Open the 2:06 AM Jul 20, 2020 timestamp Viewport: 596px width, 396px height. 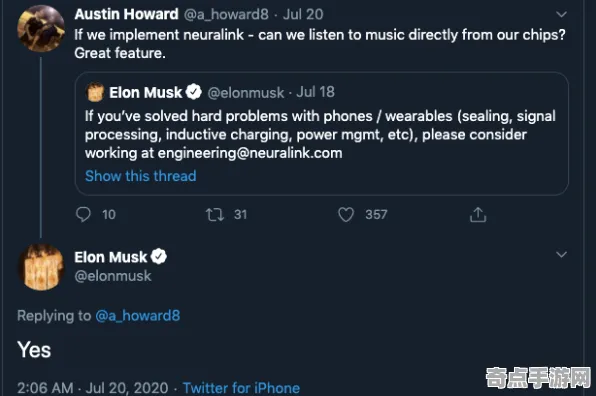coord(93,388)
